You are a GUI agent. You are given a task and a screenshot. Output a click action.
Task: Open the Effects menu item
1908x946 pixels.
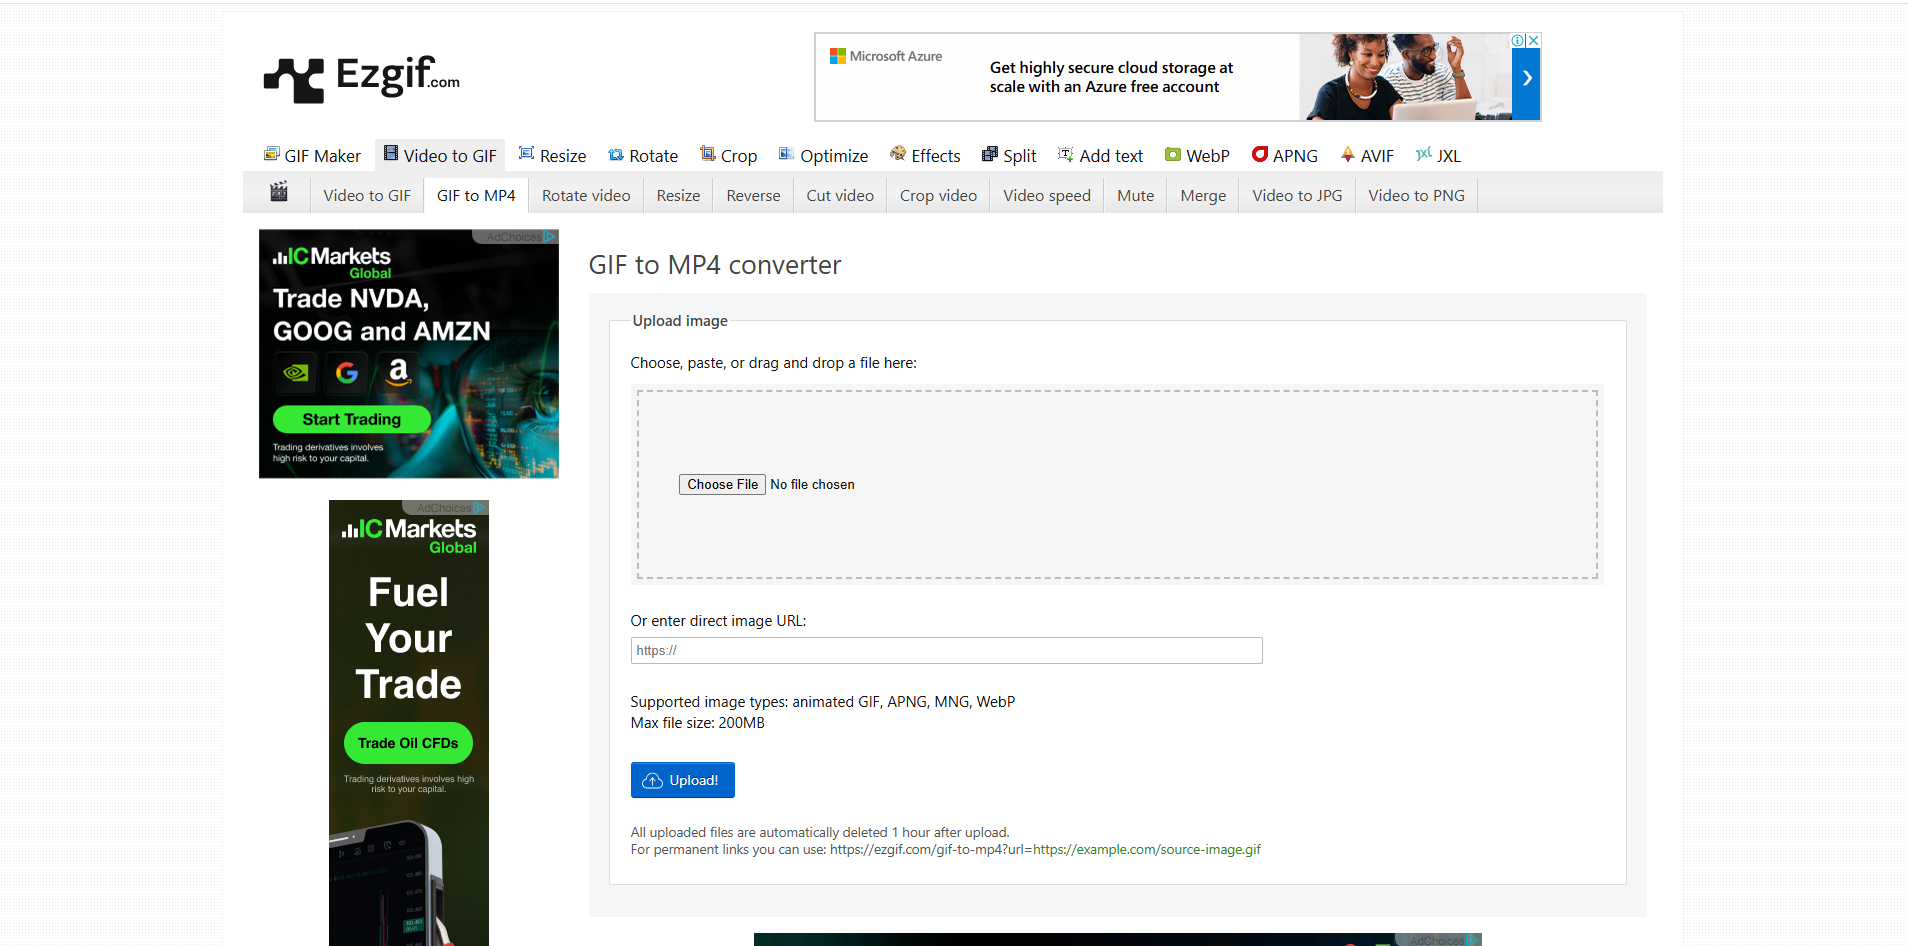925,156
